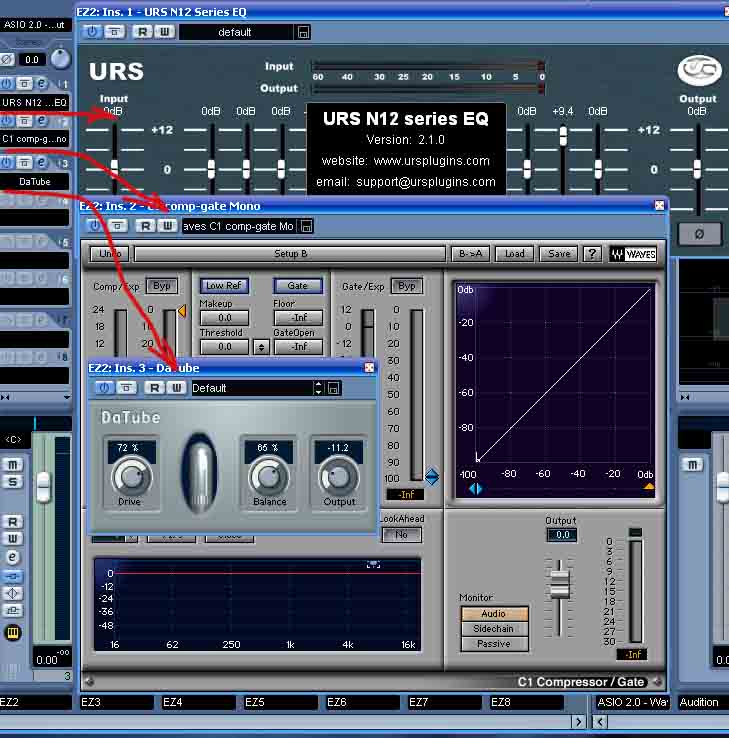729x738 pixels.
Task: Select the DaTube insert slot
Action: [35, 182]
